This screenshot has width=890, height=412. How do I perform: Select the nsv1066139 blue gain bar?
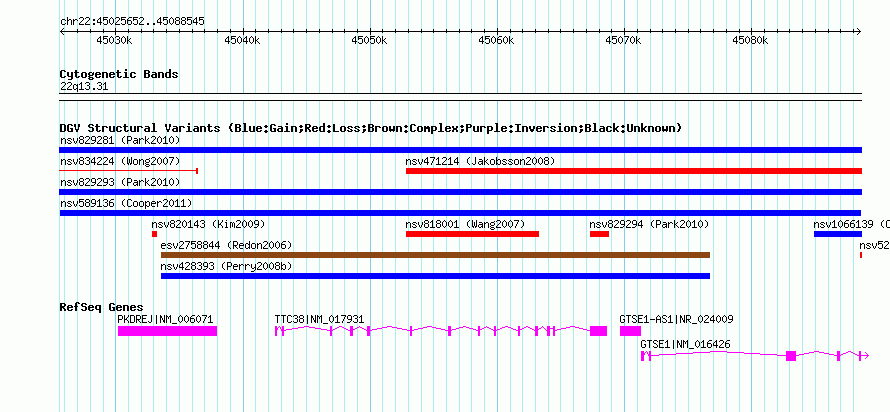coord(838,234)
